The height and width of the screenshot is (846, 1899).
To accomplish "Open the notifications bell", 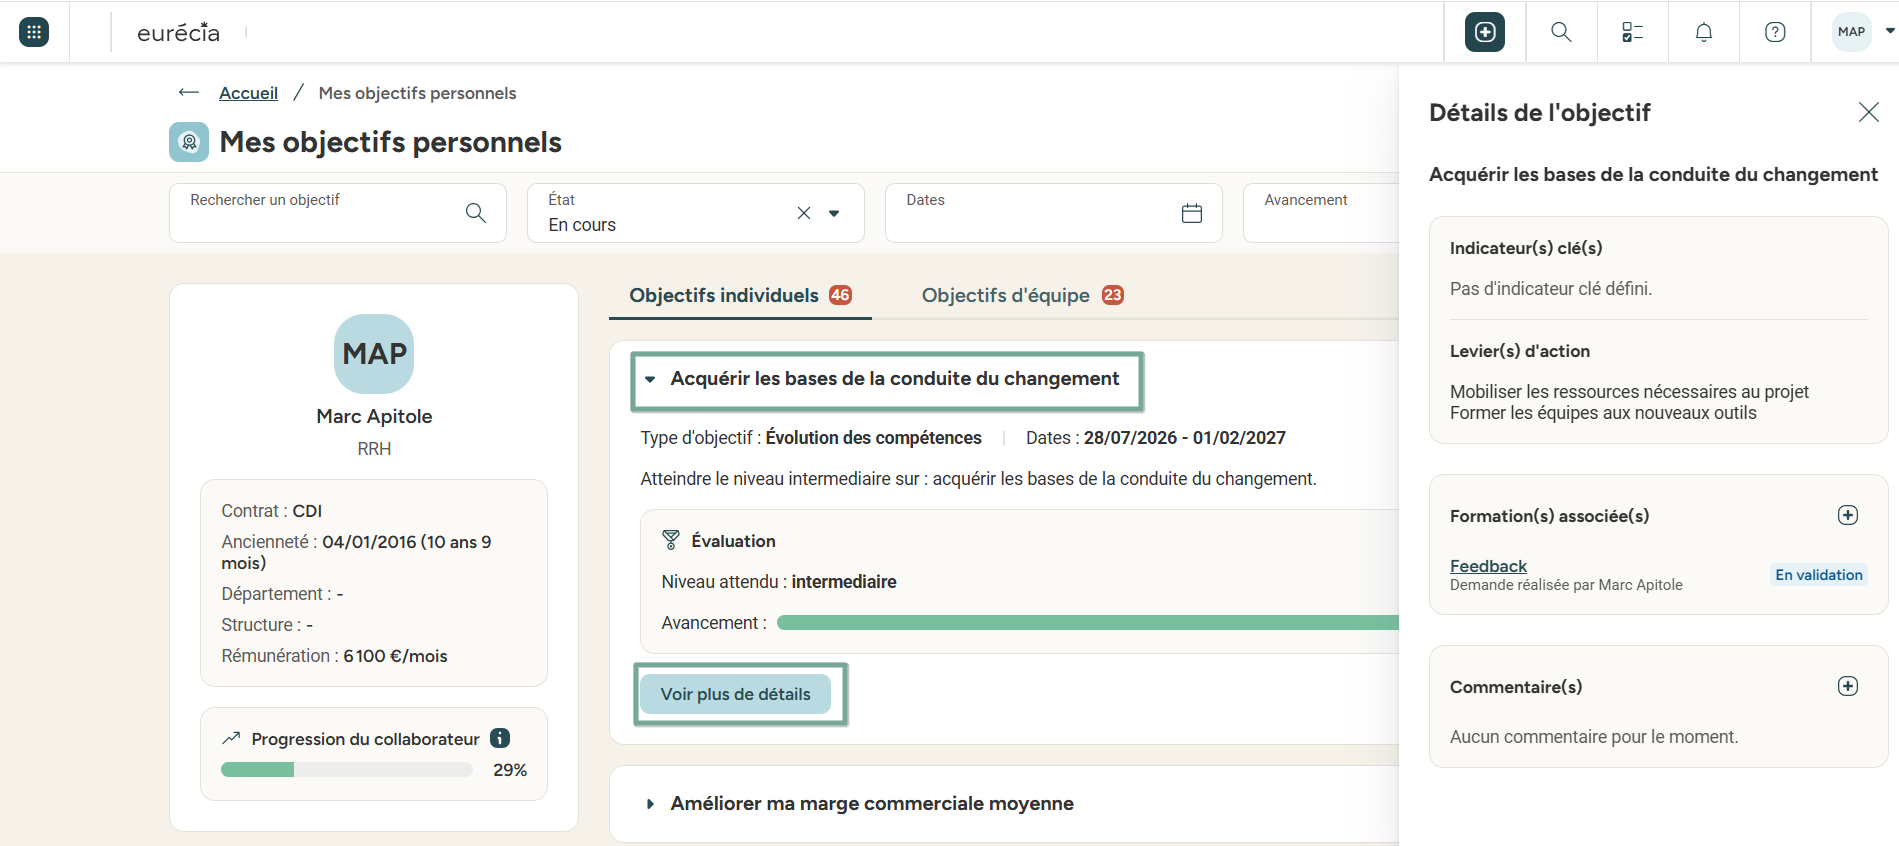I will click(x=1704, y=32).
